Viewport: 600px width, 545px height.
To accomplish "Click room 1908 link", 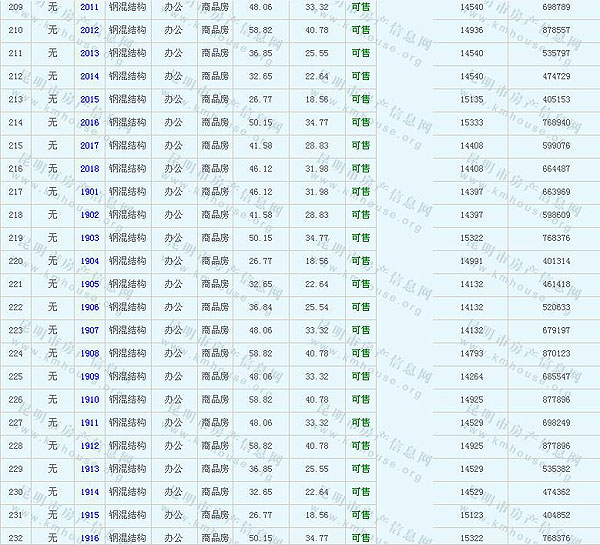I will coord(89,354).
